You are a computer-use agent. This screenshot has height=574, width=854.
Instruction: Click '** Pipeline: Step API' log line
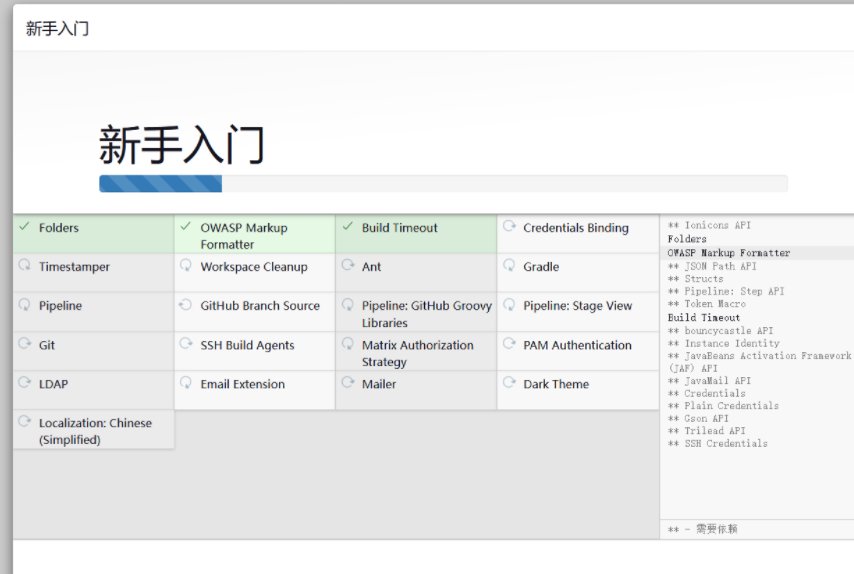pos(726,291)
